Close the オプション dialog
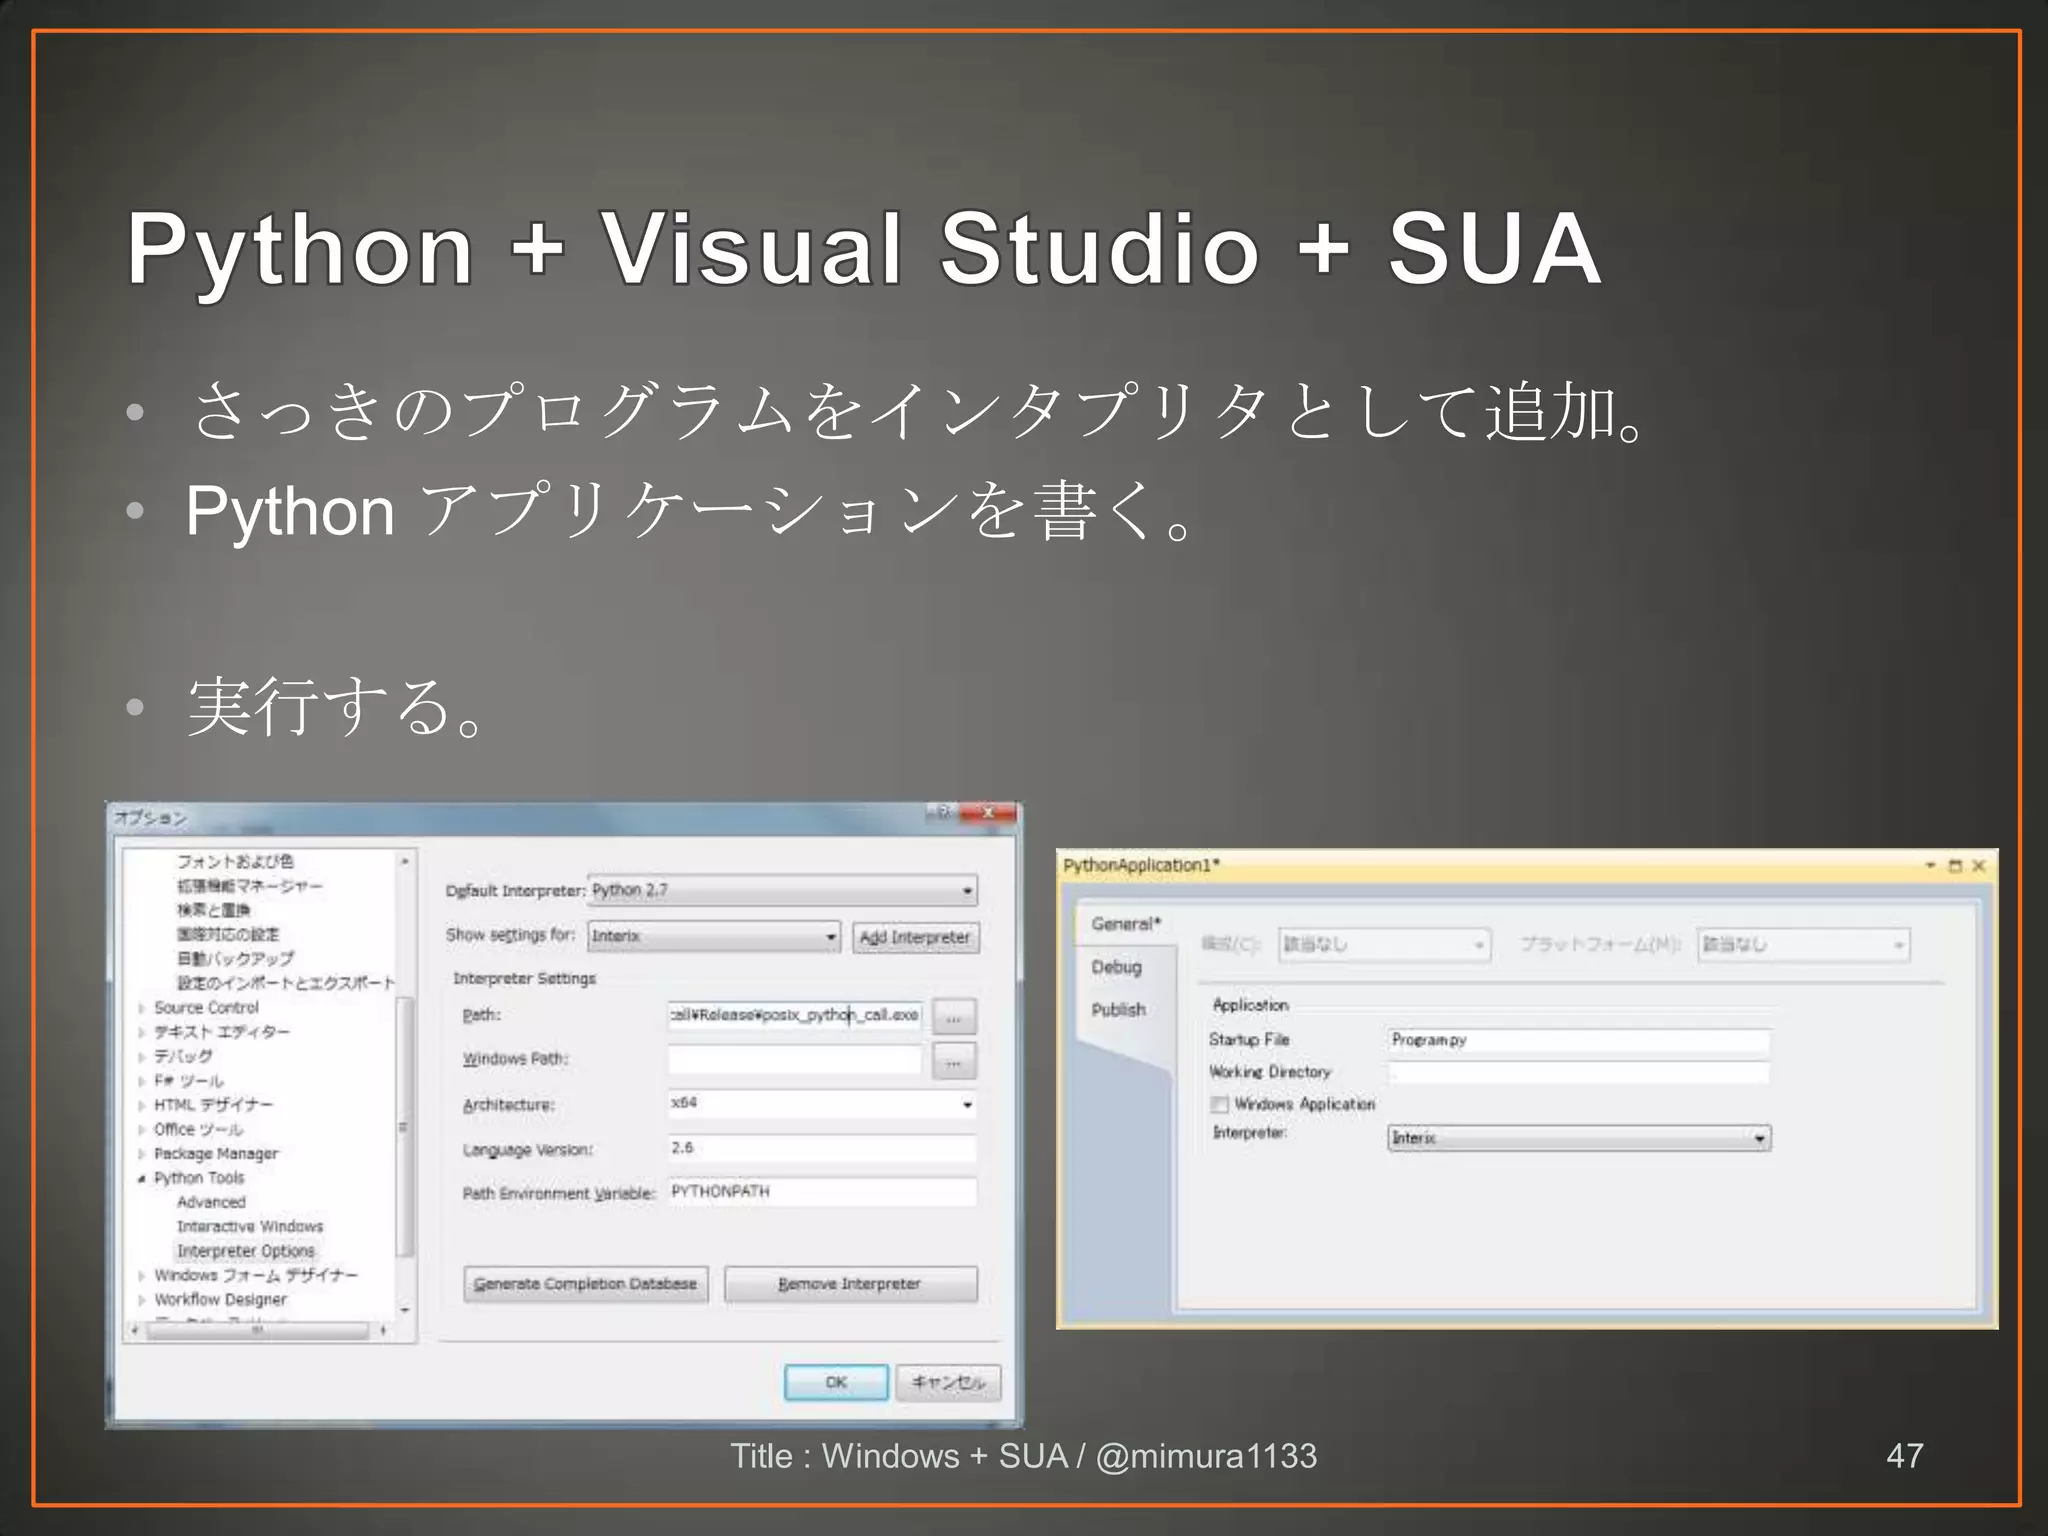 click(x=988, y=813)
